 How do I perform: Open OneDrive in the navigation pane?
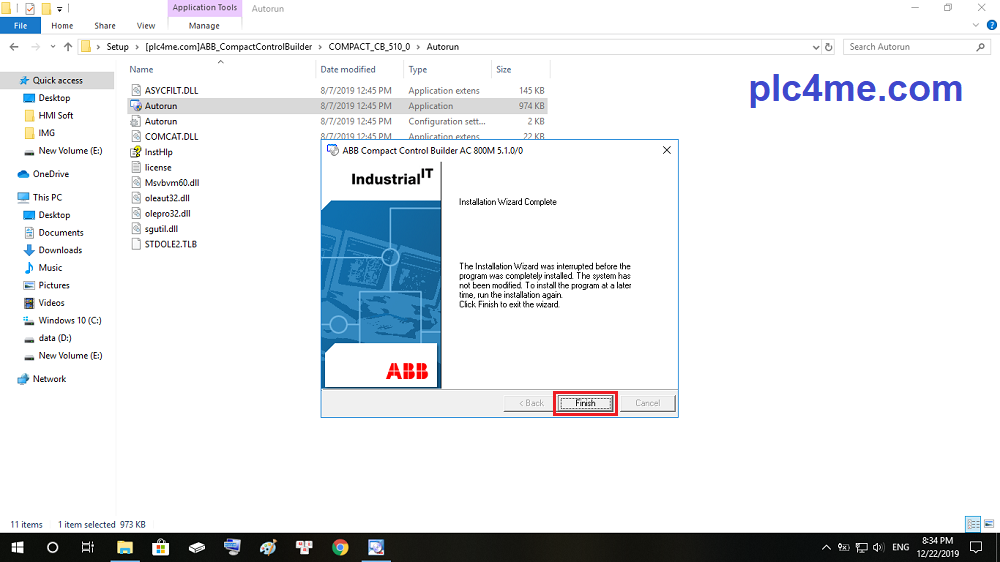[50, 174]
